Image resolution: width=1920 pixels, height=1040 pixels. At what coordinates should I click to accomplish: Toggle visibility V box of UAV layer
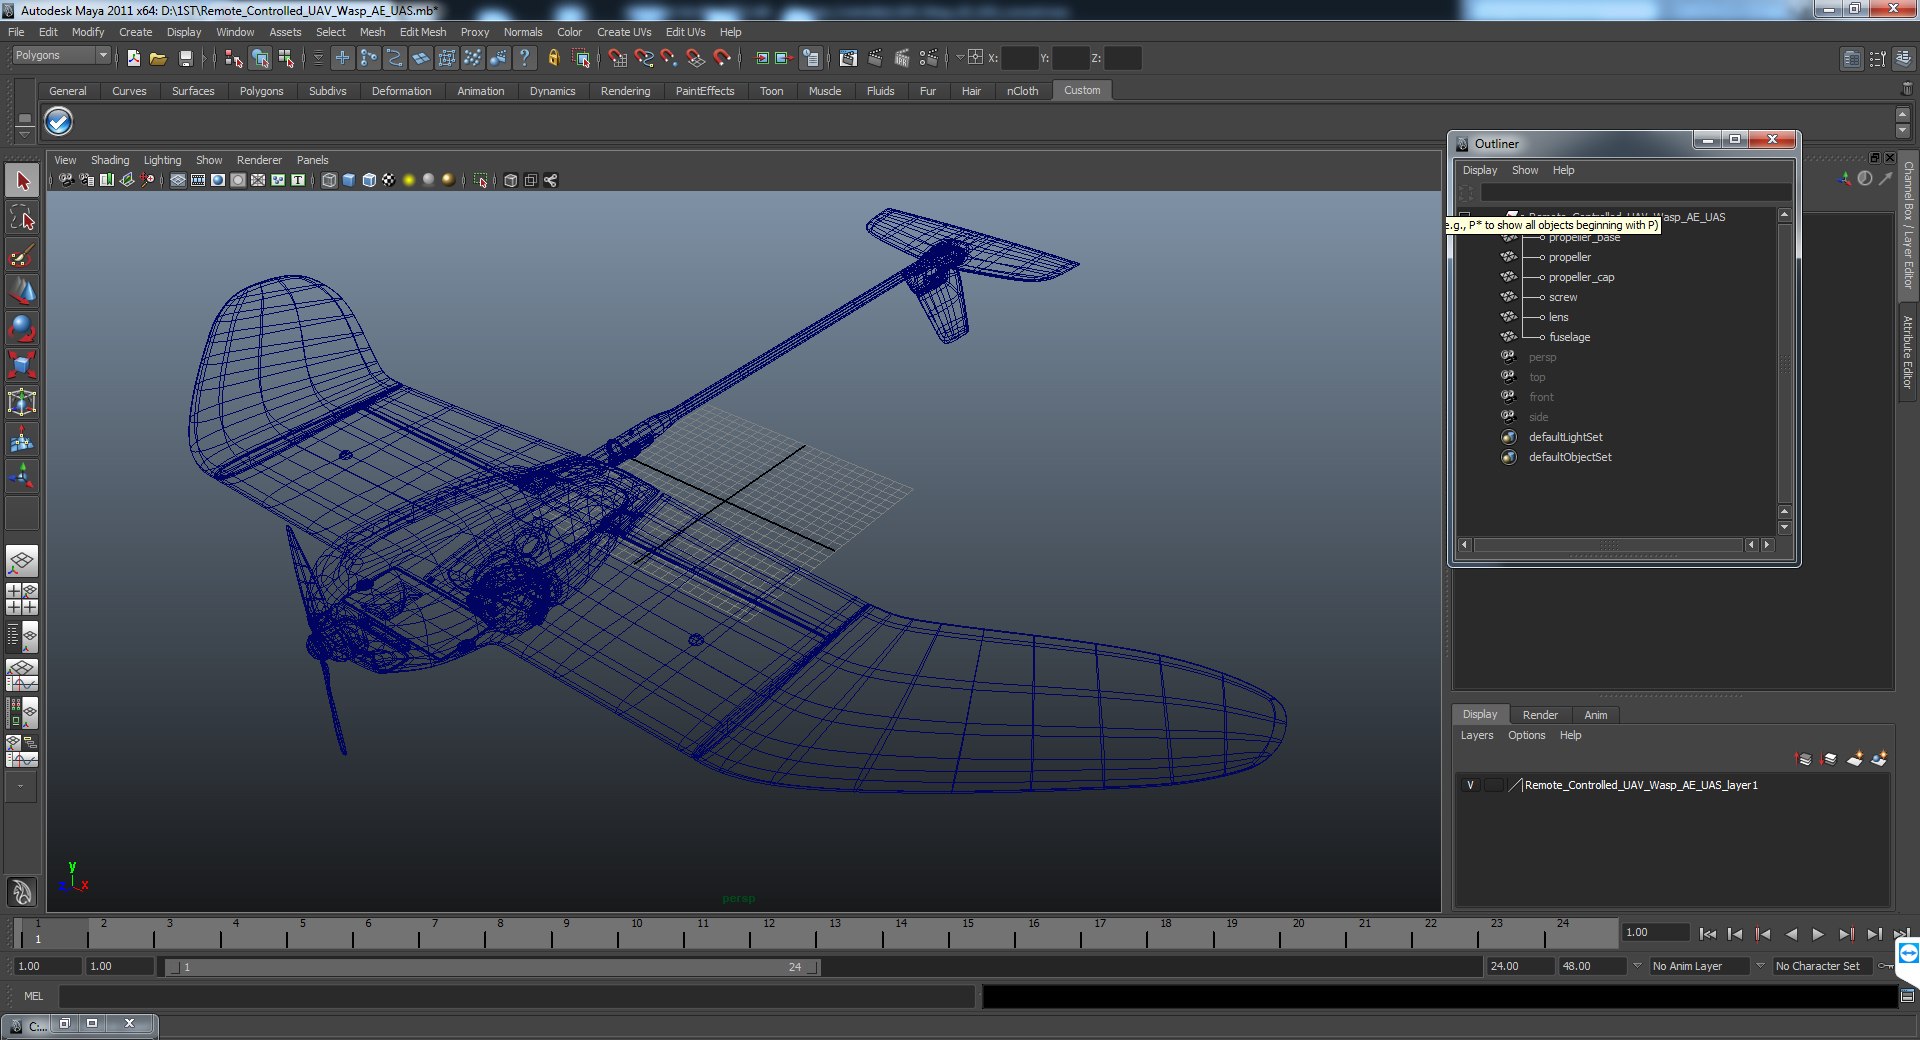point(1470,785)
